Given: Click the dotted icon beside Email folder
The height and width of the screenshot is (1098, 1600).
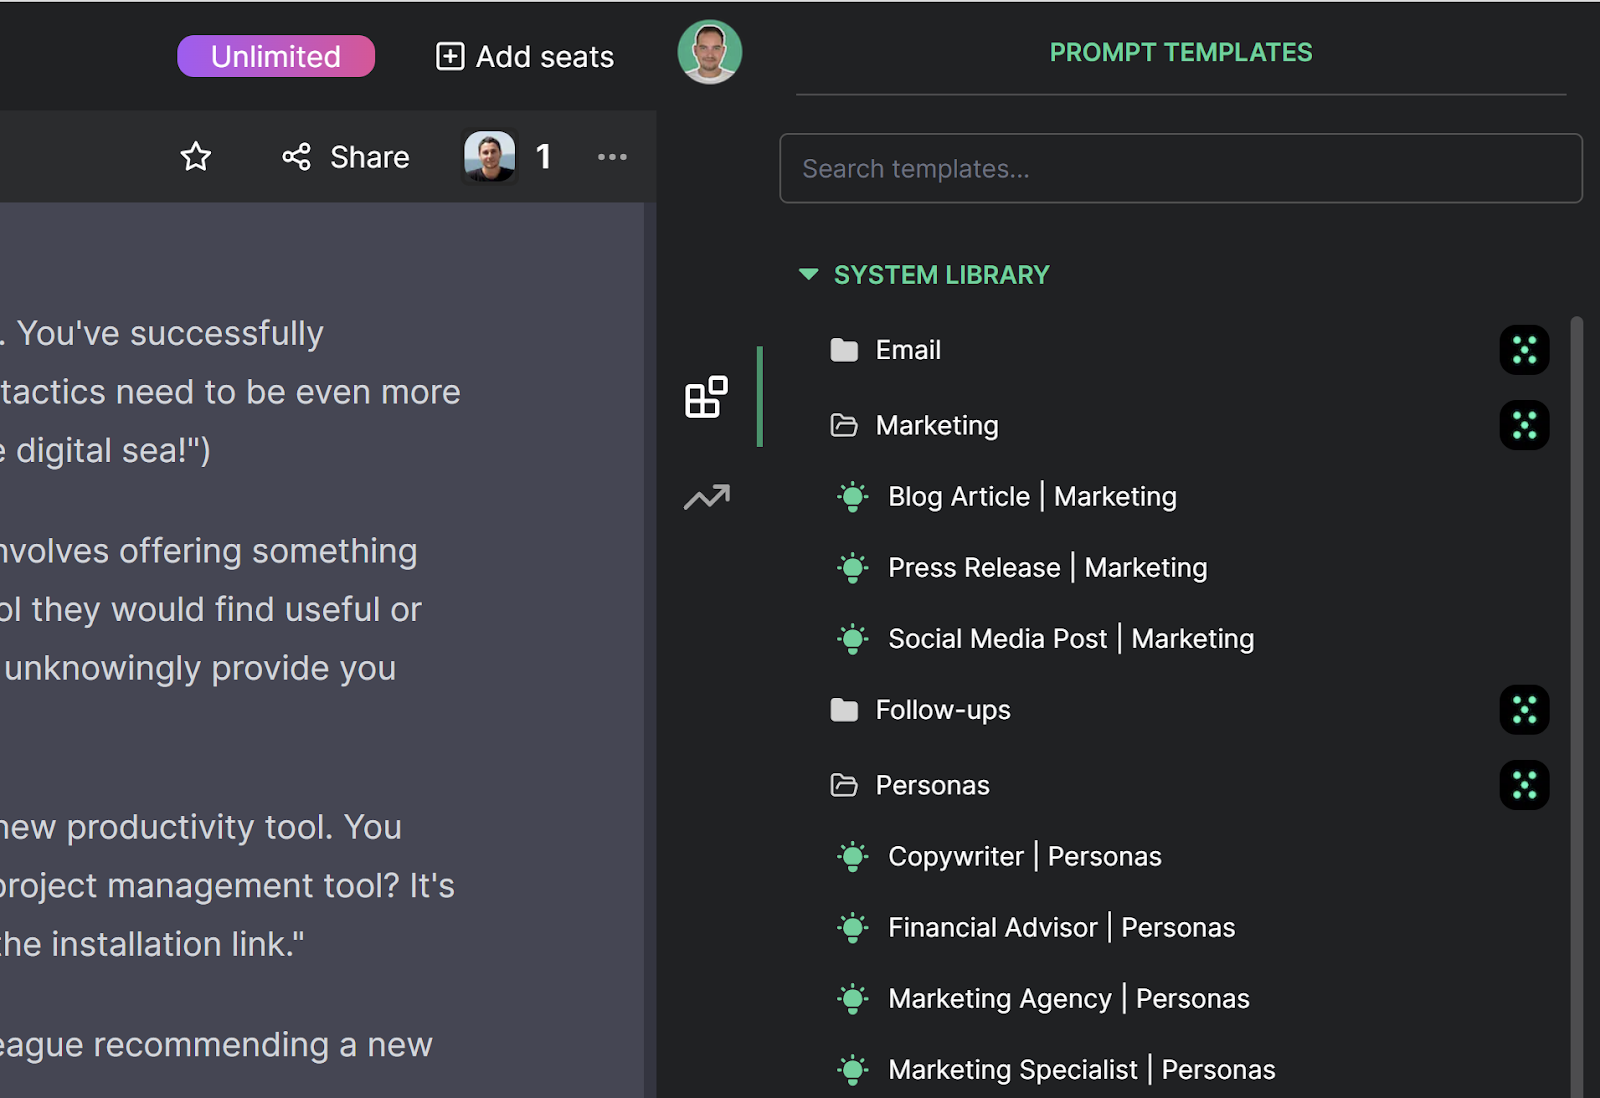Looking at the screenshot, I should [x=1524, y=350].
